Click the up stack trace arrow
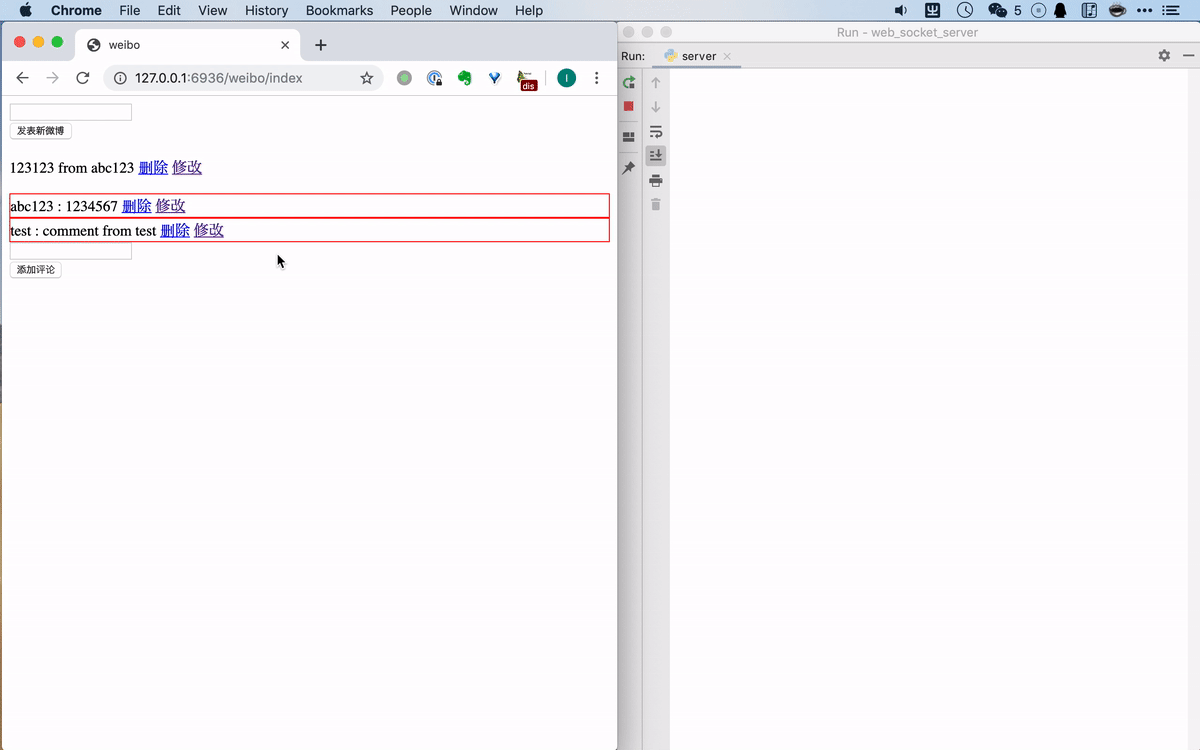The width and height of the screenshot is (1200, 750). [656, 83]
